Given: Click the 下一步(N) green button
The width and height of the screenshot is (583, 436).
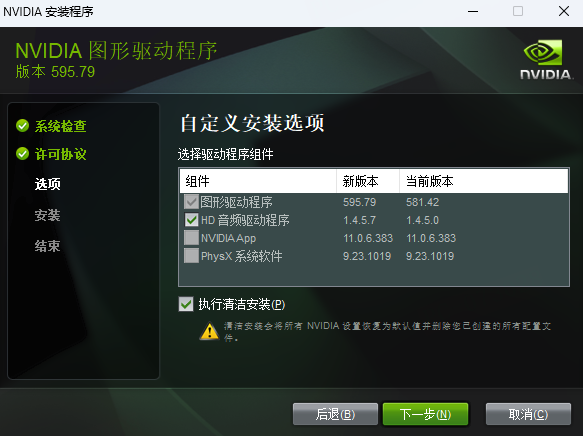Looking at the screenshot, I should [425, 414].
